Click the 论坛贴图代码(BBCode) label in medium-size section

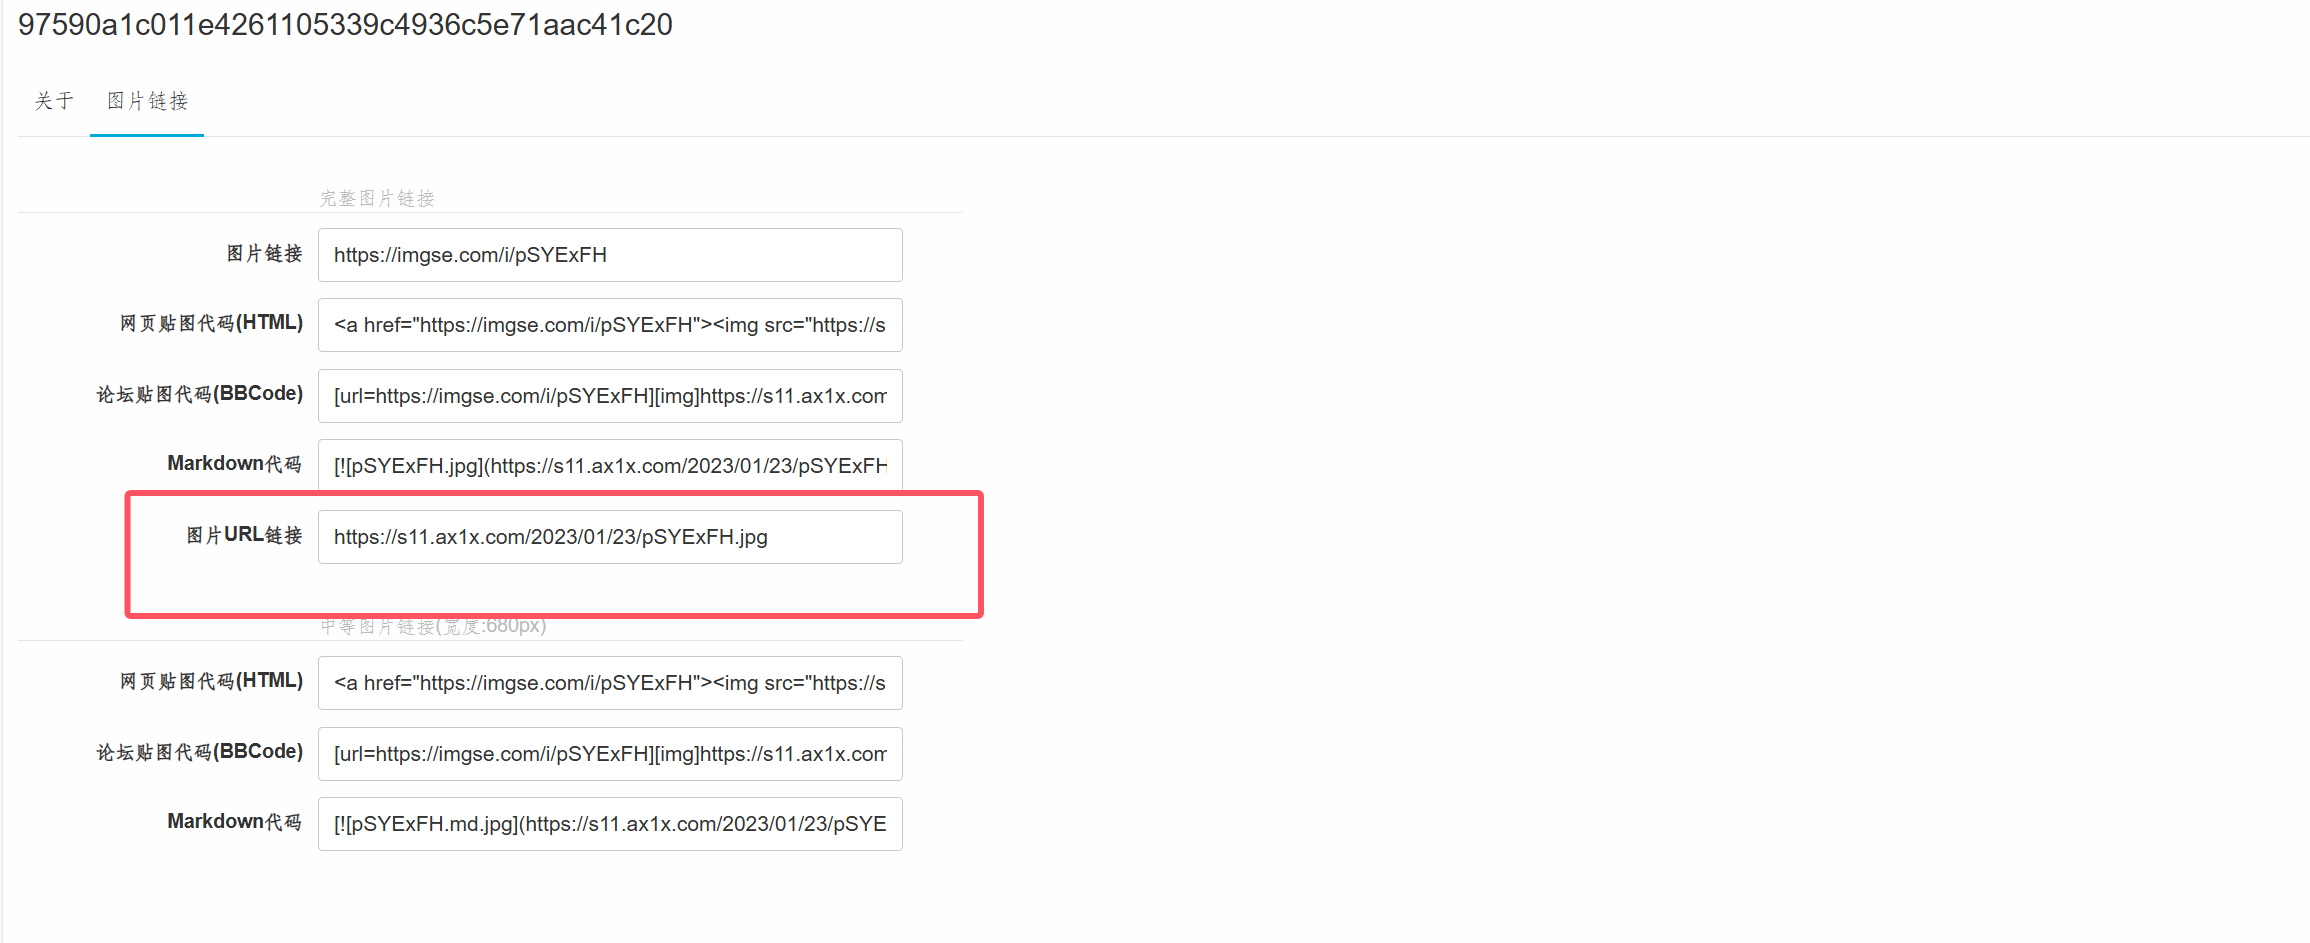point(199,752)
